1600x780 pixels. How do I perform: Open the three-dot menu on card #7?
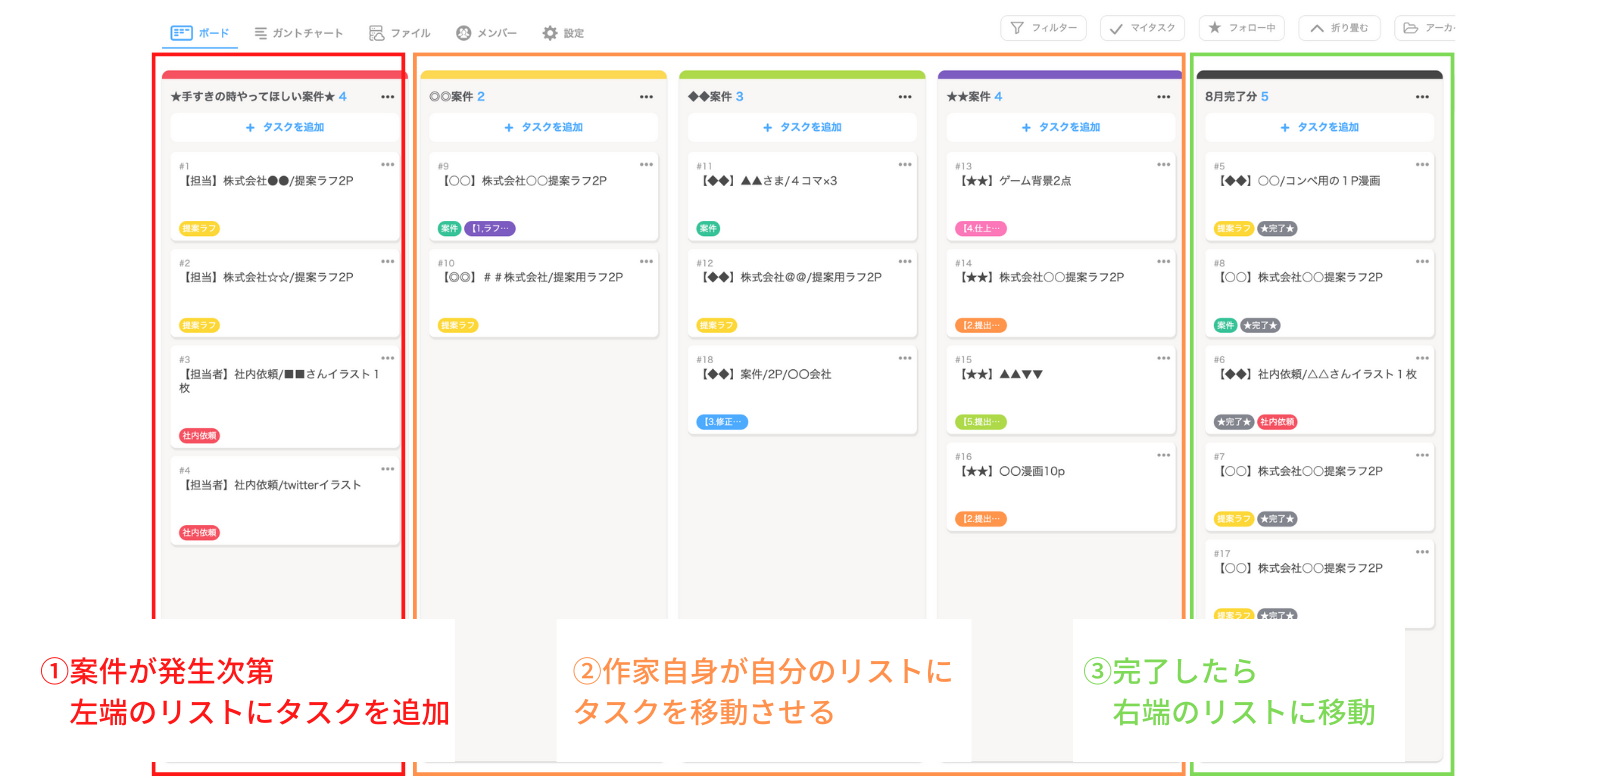(1422, 455)
